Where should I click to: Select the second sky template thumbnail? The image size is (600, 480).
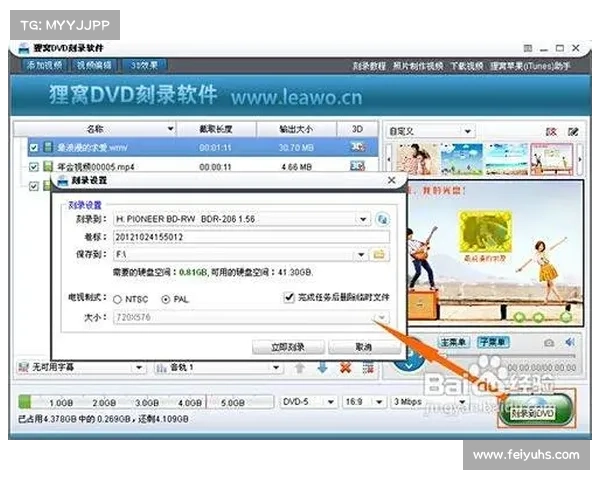461,159
